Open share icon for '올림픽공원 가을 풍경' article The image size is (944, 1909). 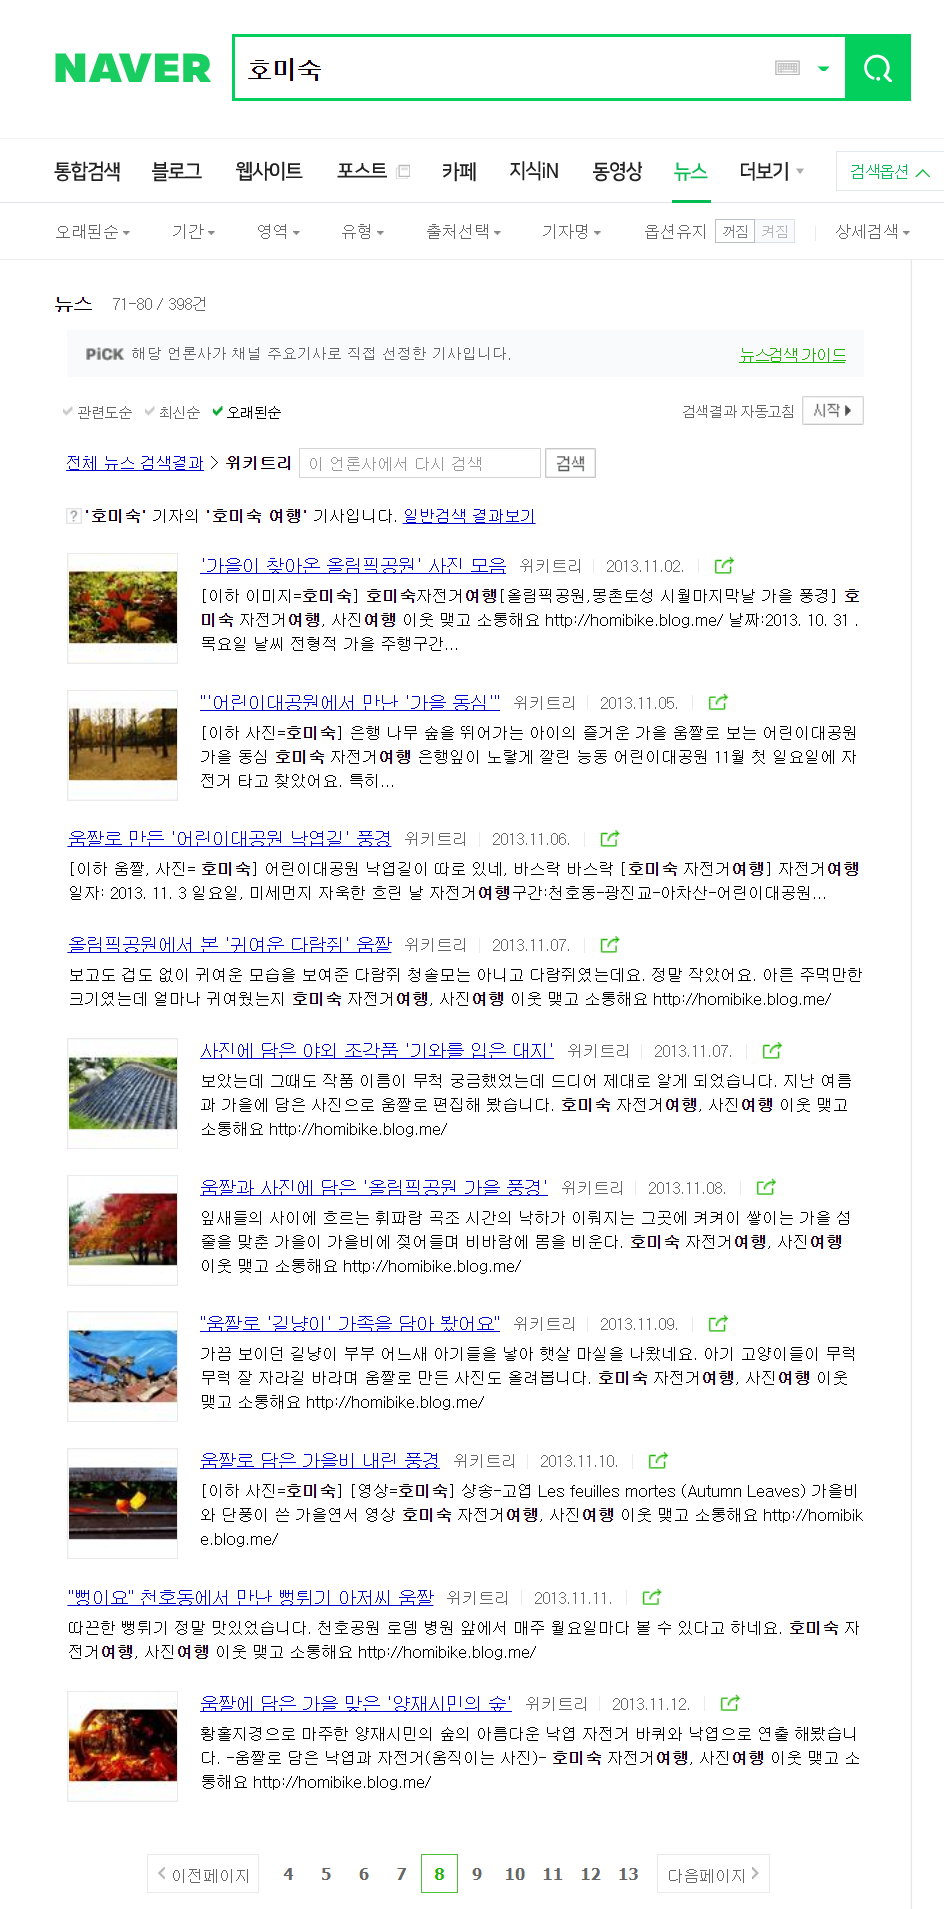766,1188
